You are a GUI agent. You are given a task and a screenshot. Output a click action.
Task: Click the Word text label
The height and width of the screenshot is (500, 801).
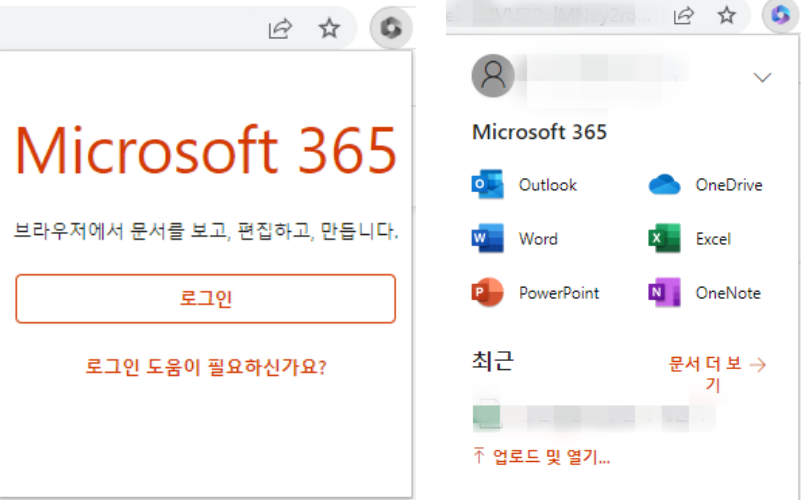click(x=538, y=239)
